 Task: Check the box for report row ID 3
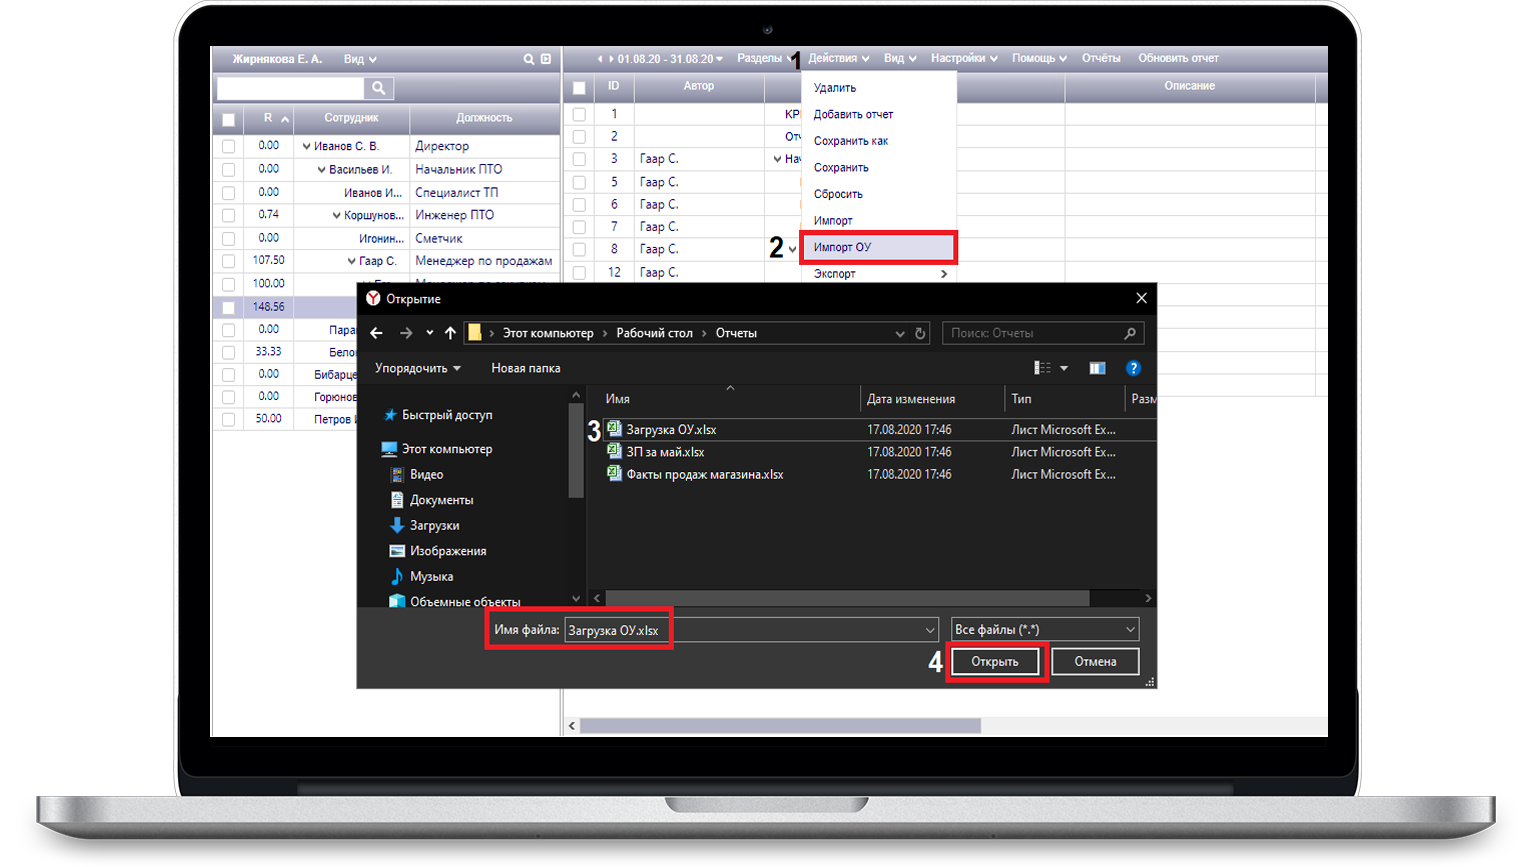tap(579, 159)
